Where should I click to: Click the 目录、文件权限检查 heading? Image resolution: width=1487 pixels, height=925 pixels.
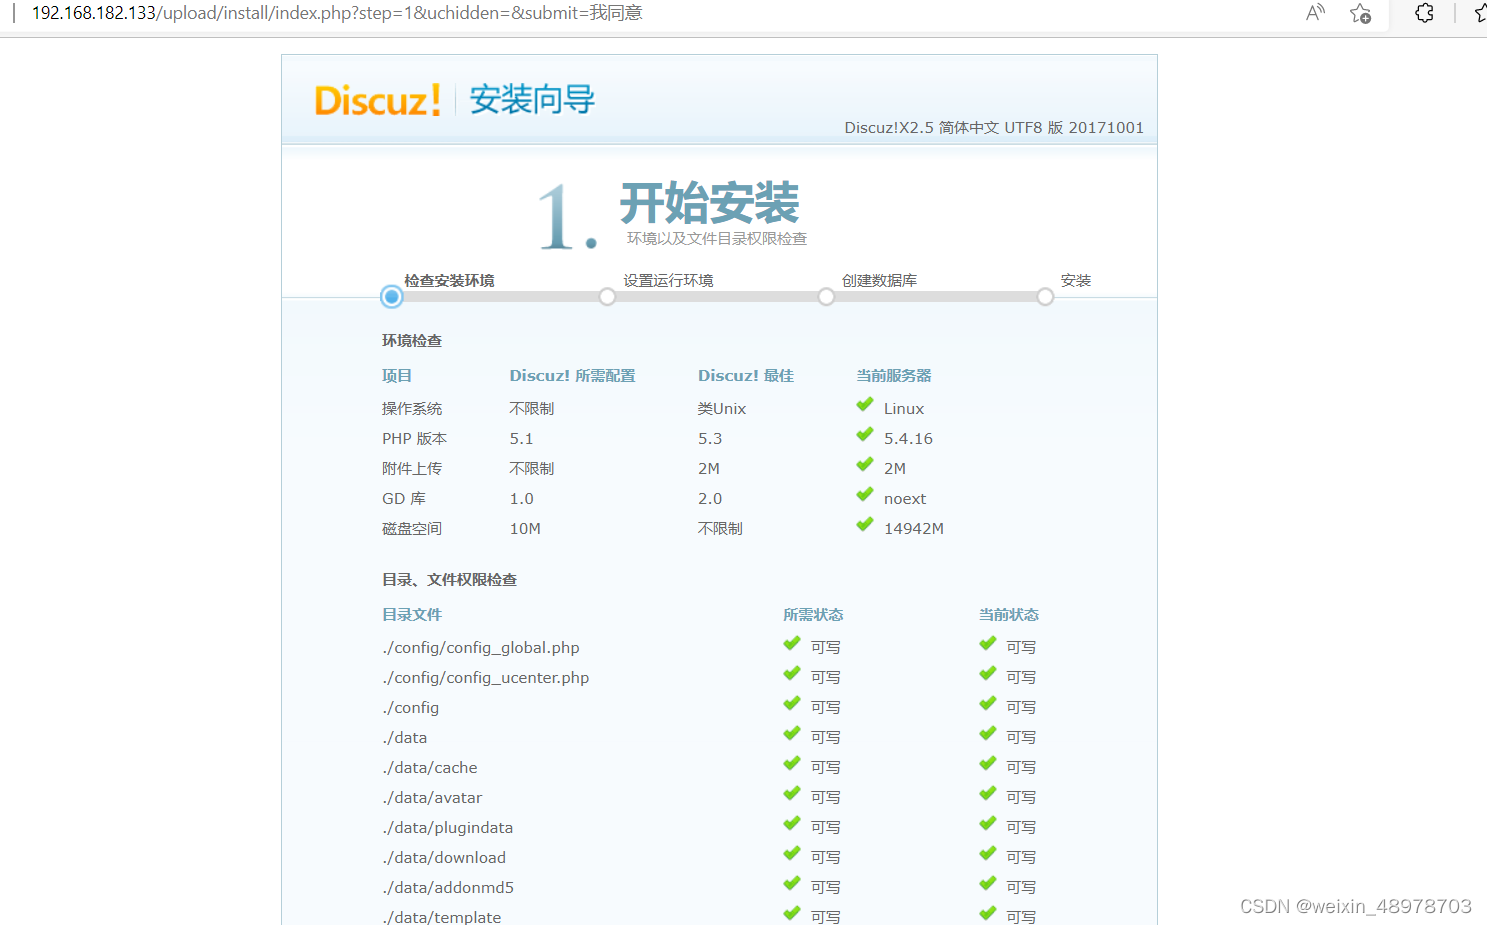tap(450, 580)
